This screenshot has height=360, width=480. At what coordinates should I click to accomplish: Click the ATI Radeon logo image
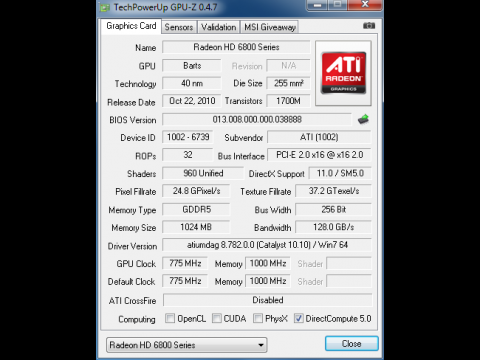click(343, 73)
